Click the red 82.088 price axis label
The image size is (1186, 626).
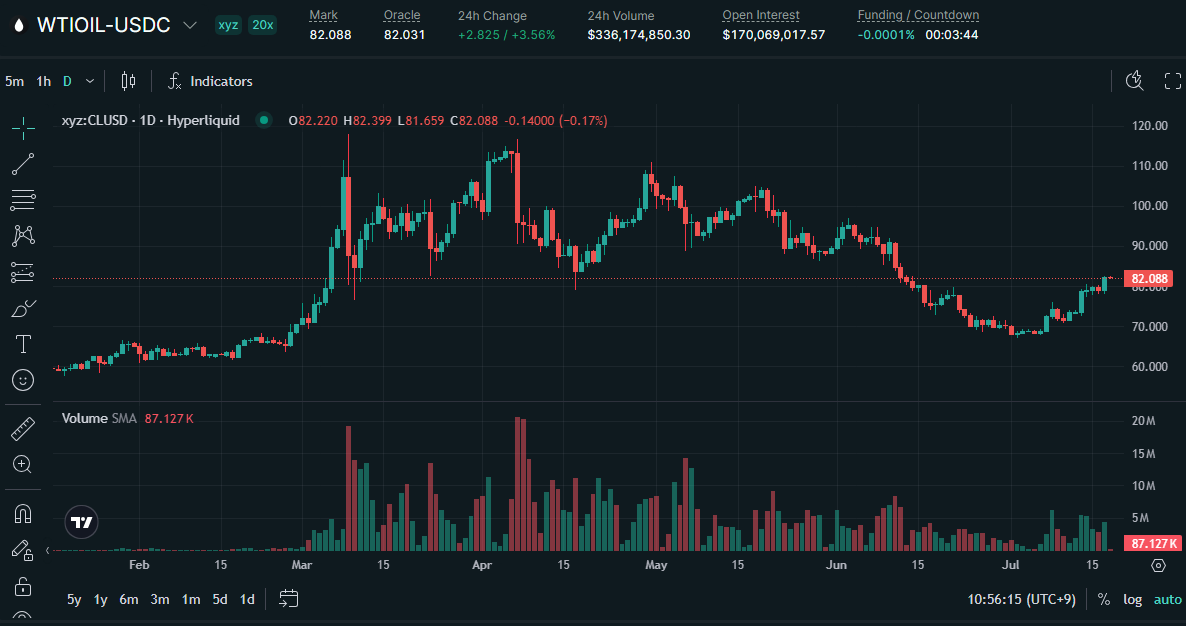click(1150, 278)
